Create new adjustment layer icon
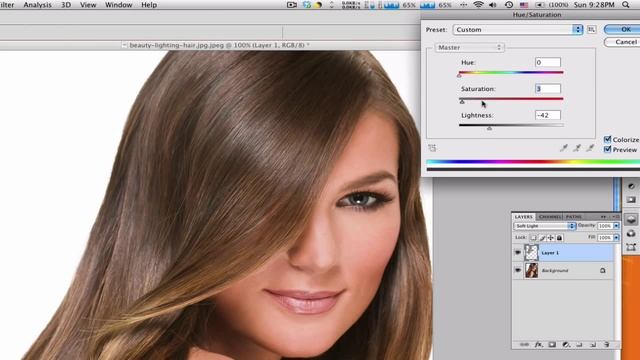The height and width of the screenshot is (360, 640). pos(566,344)
